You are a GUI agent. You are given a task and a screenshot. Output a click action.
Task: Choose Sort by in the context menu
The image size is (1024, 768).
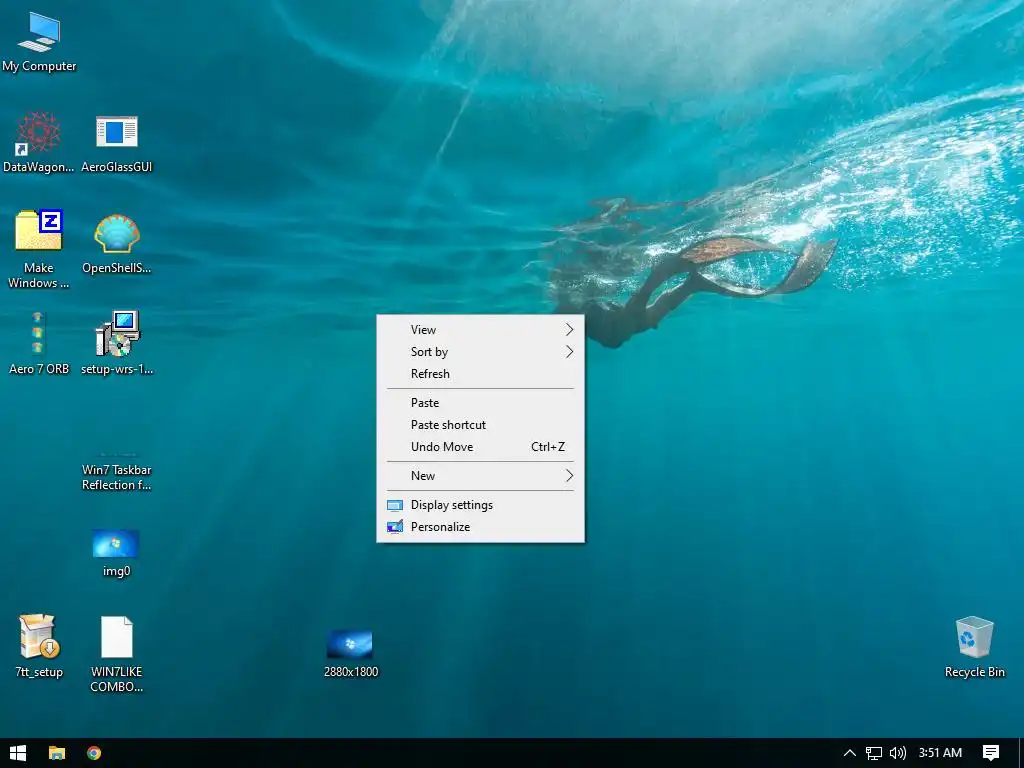coord(481,352)
